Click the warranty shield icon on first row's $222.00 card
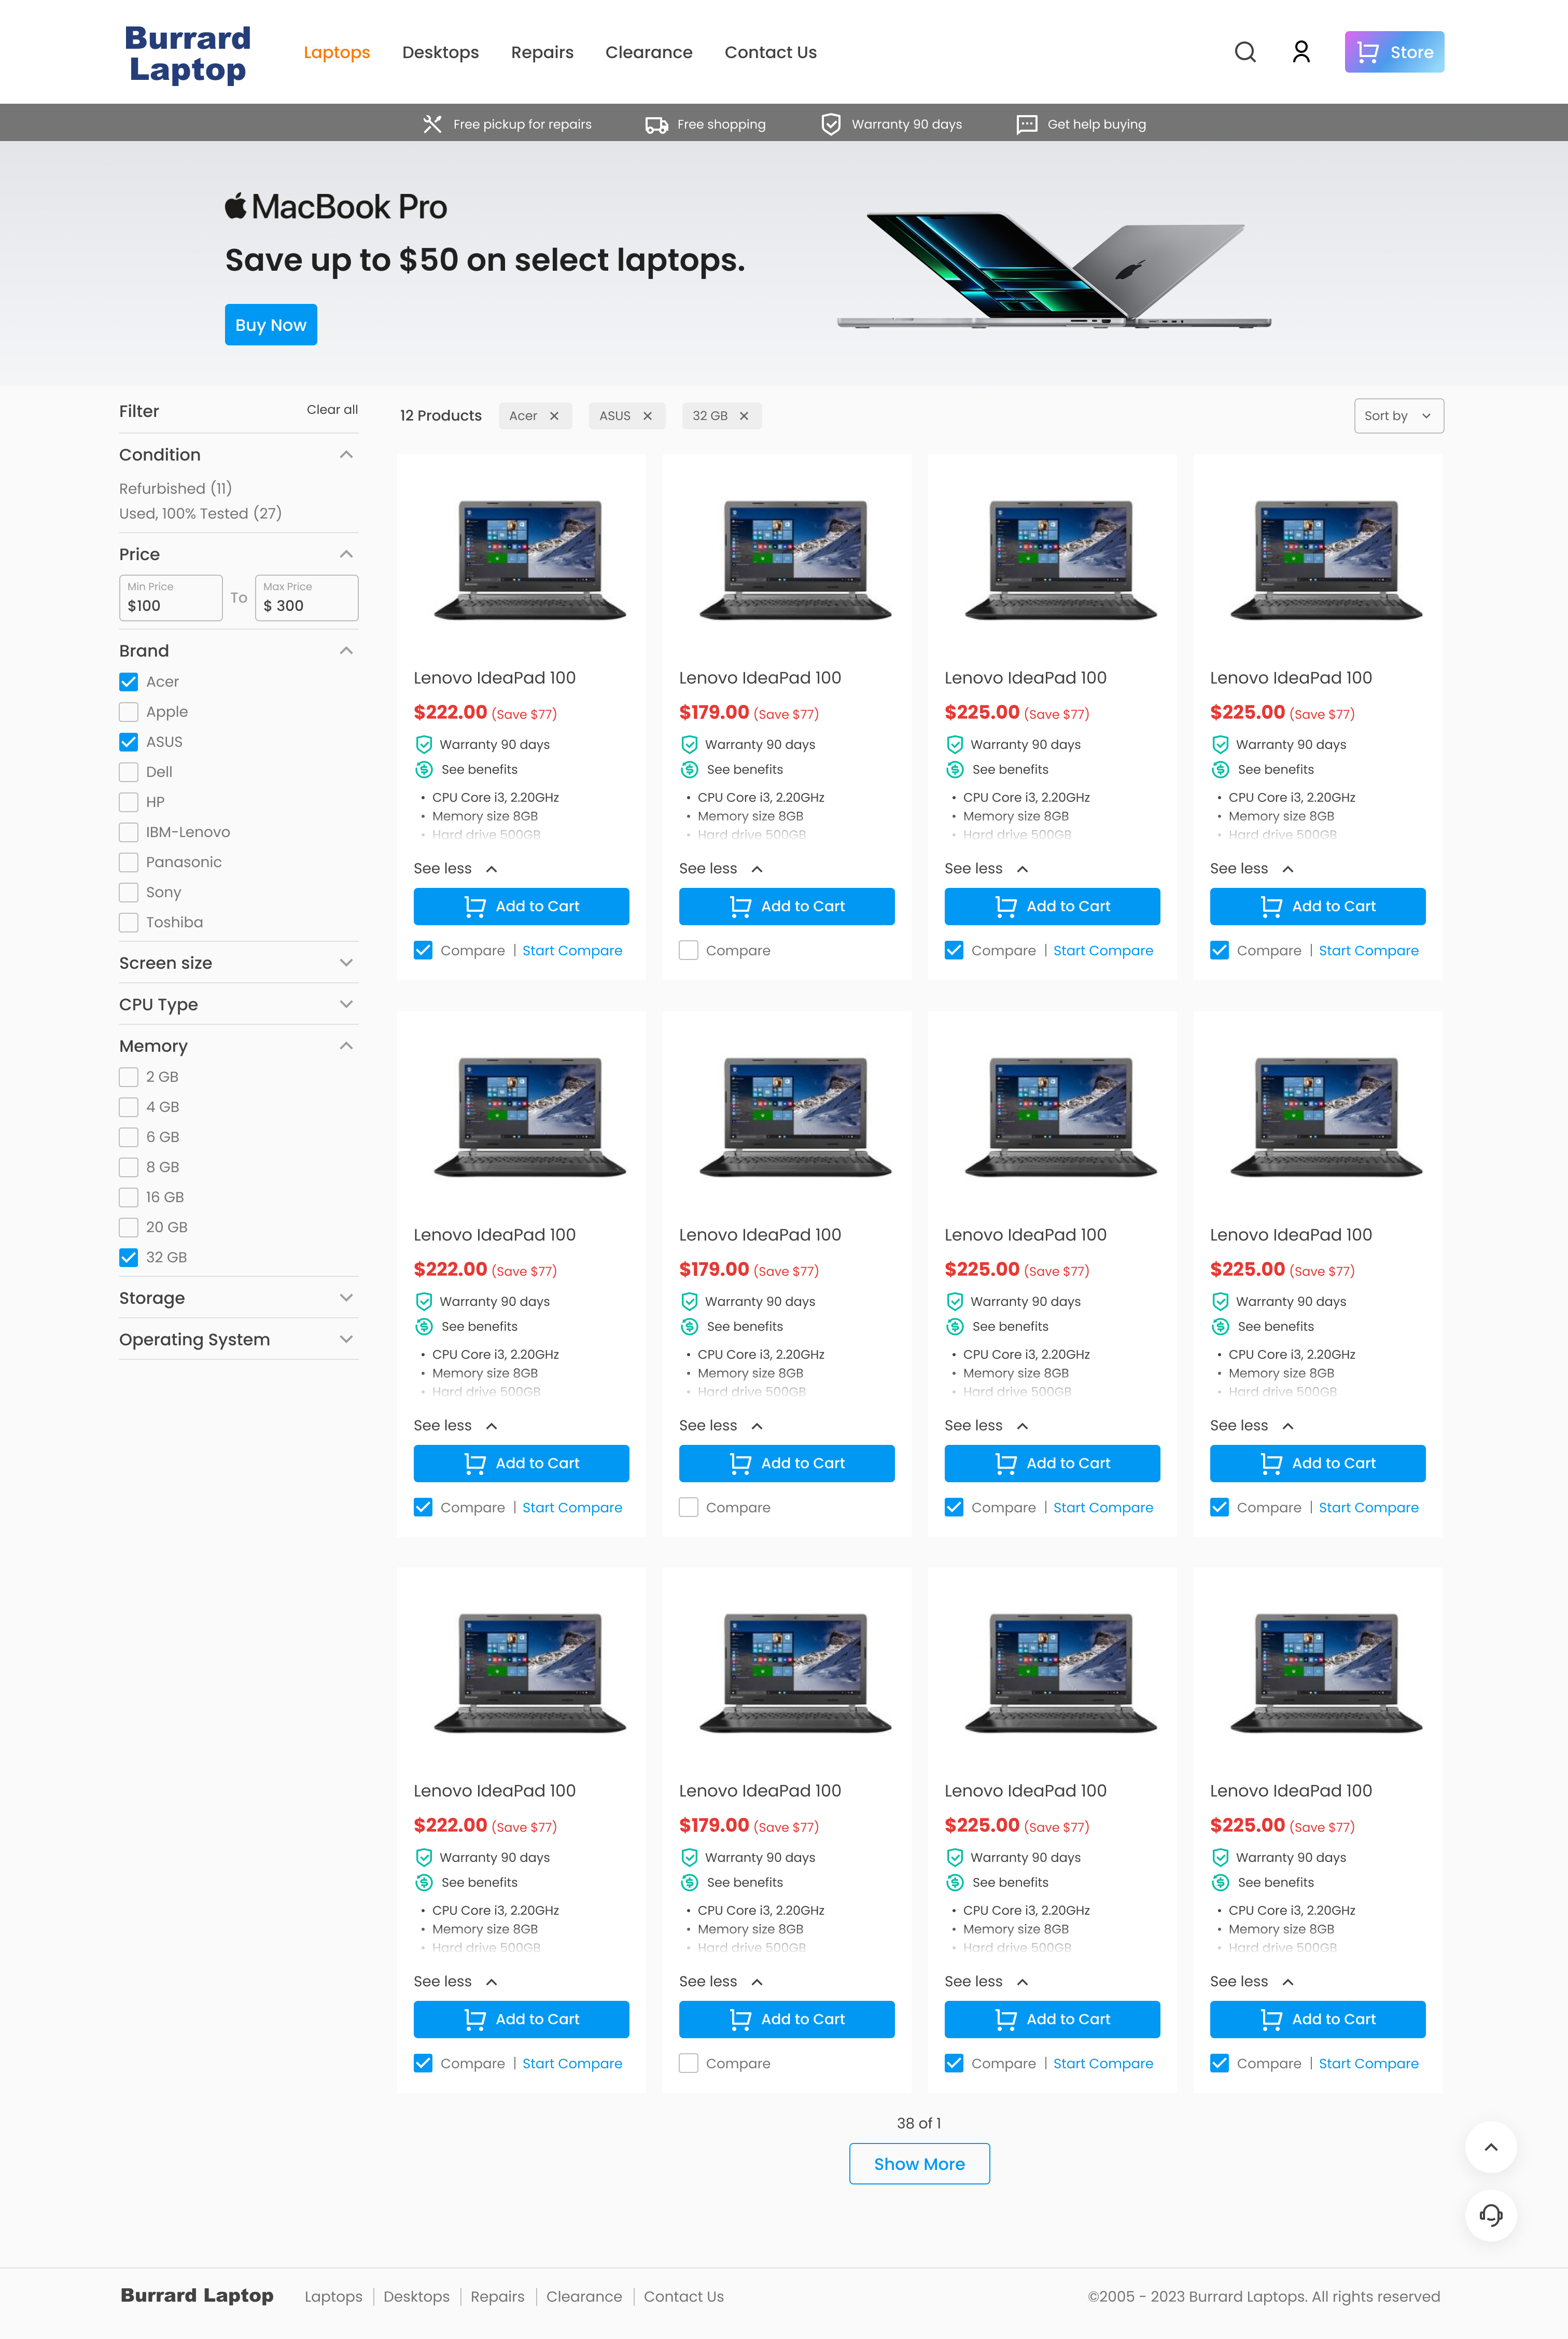The image size is (1568, 2339). pyautogui.click(x=424, y=744)
